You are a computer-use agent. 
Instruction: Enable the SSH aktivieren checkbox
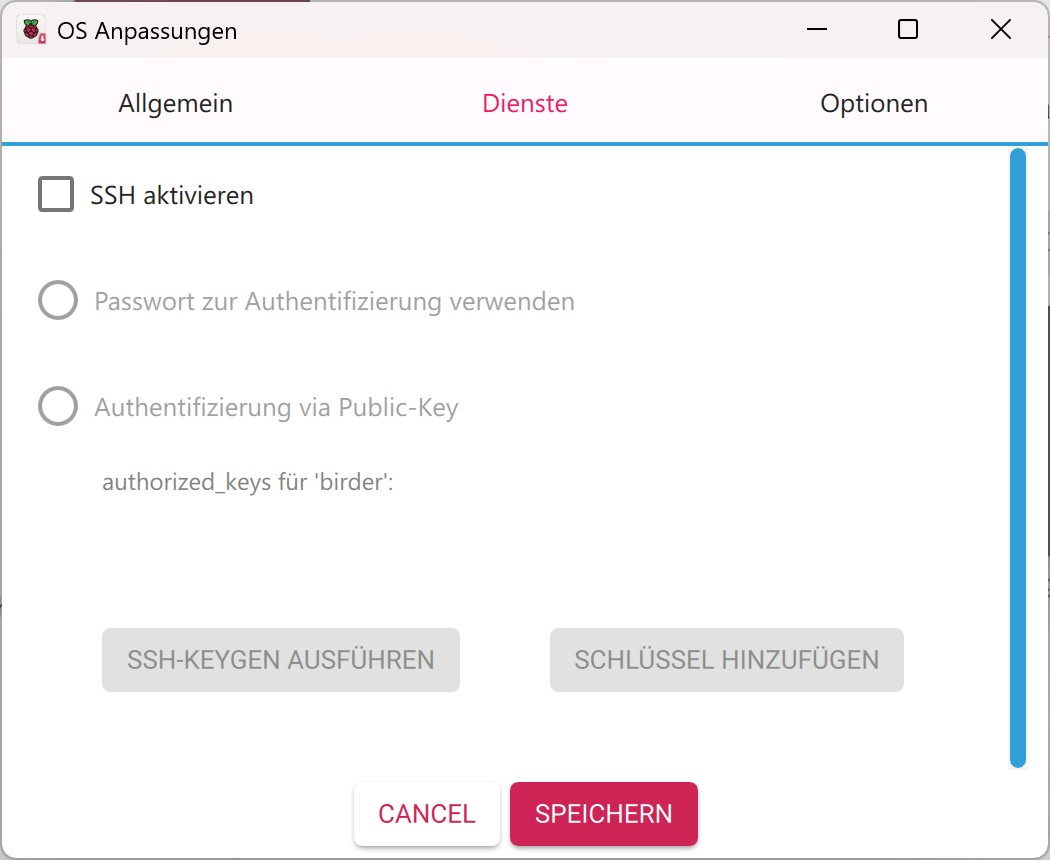(56, 194)
